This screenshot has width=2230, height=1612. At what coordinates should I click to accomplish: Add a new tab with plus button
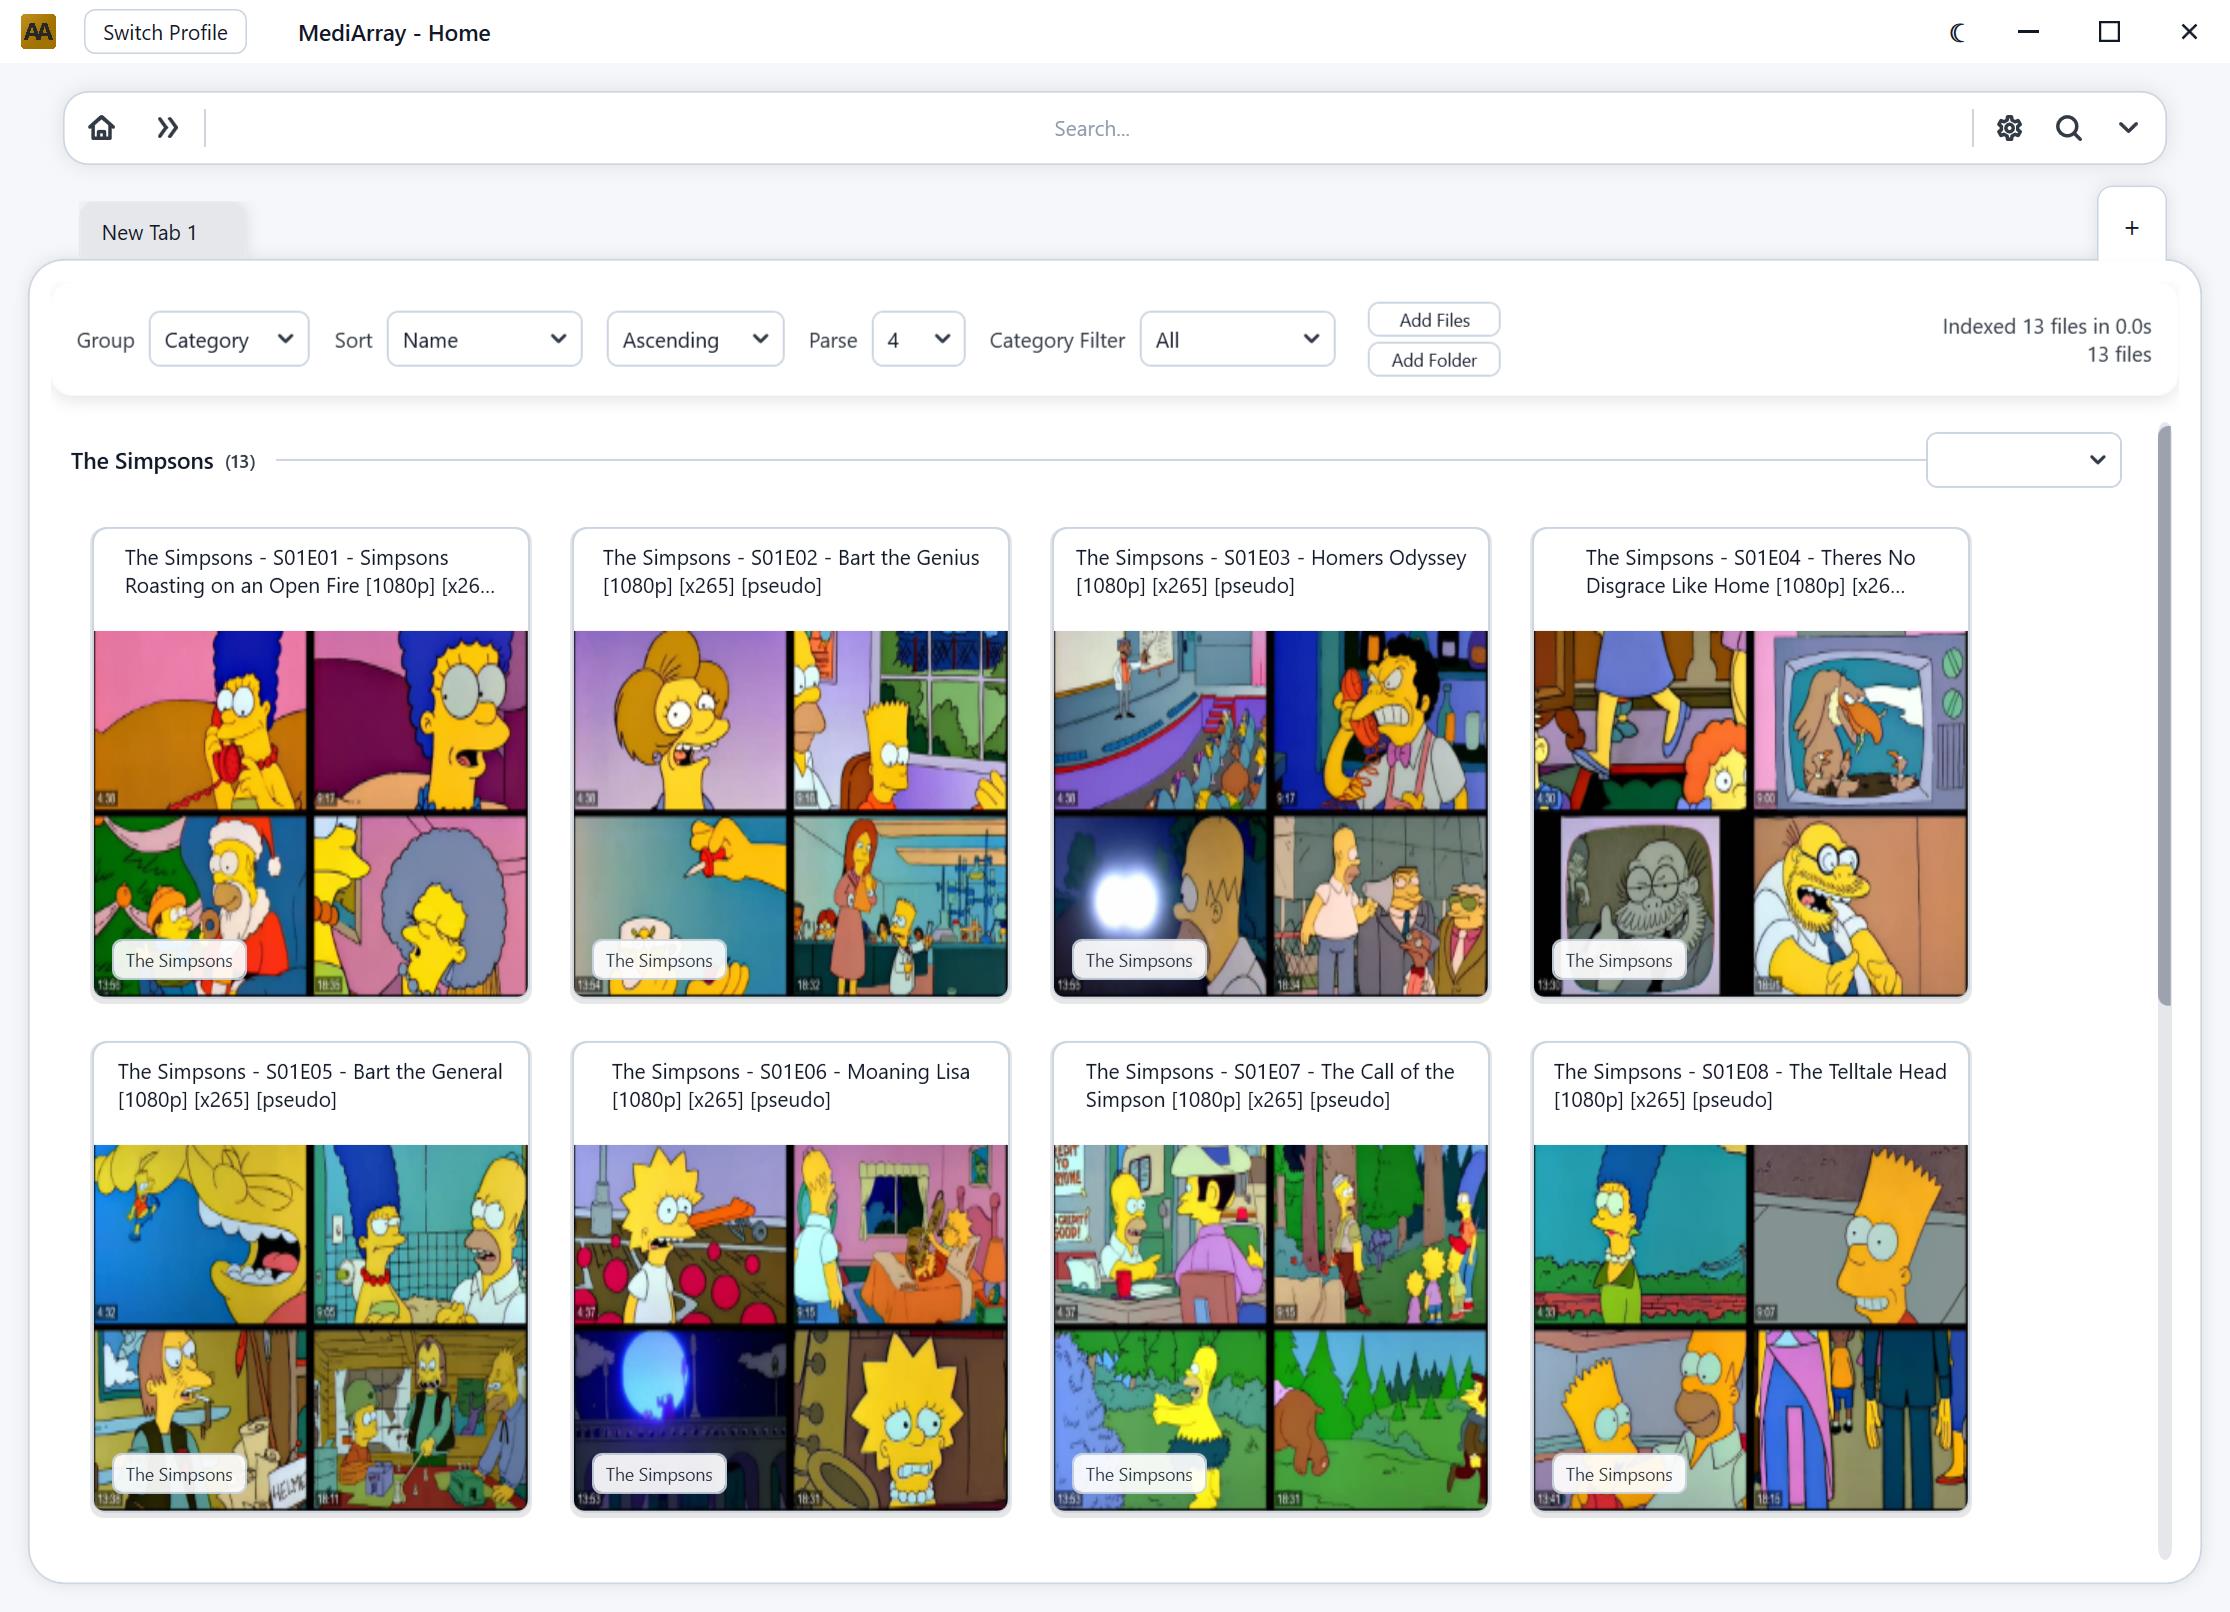point(2132,228)
